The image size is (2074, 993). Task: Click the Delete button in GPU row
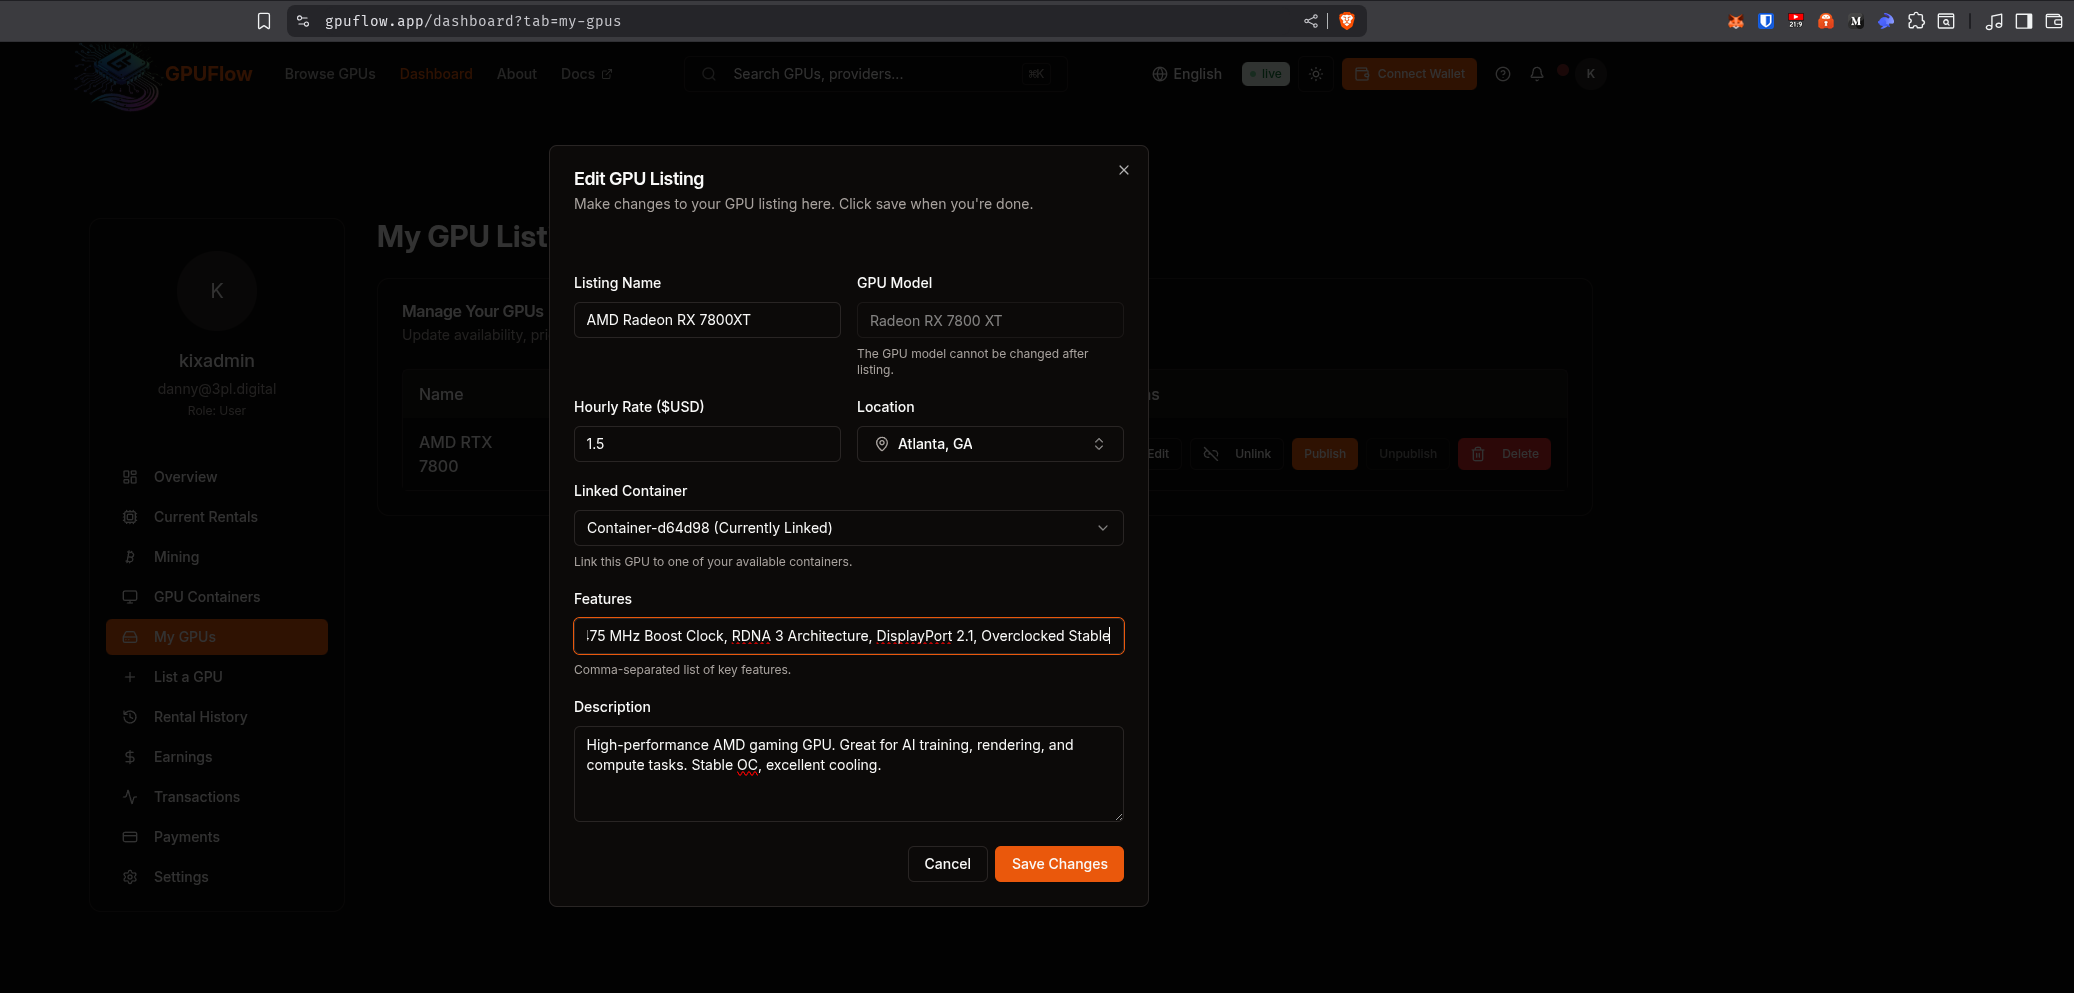[x=1505, y=454]
